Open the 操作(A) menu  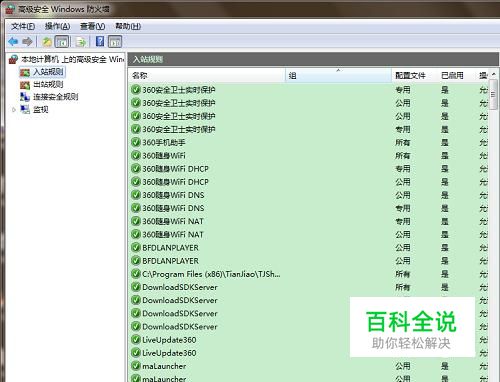[58, 26]
